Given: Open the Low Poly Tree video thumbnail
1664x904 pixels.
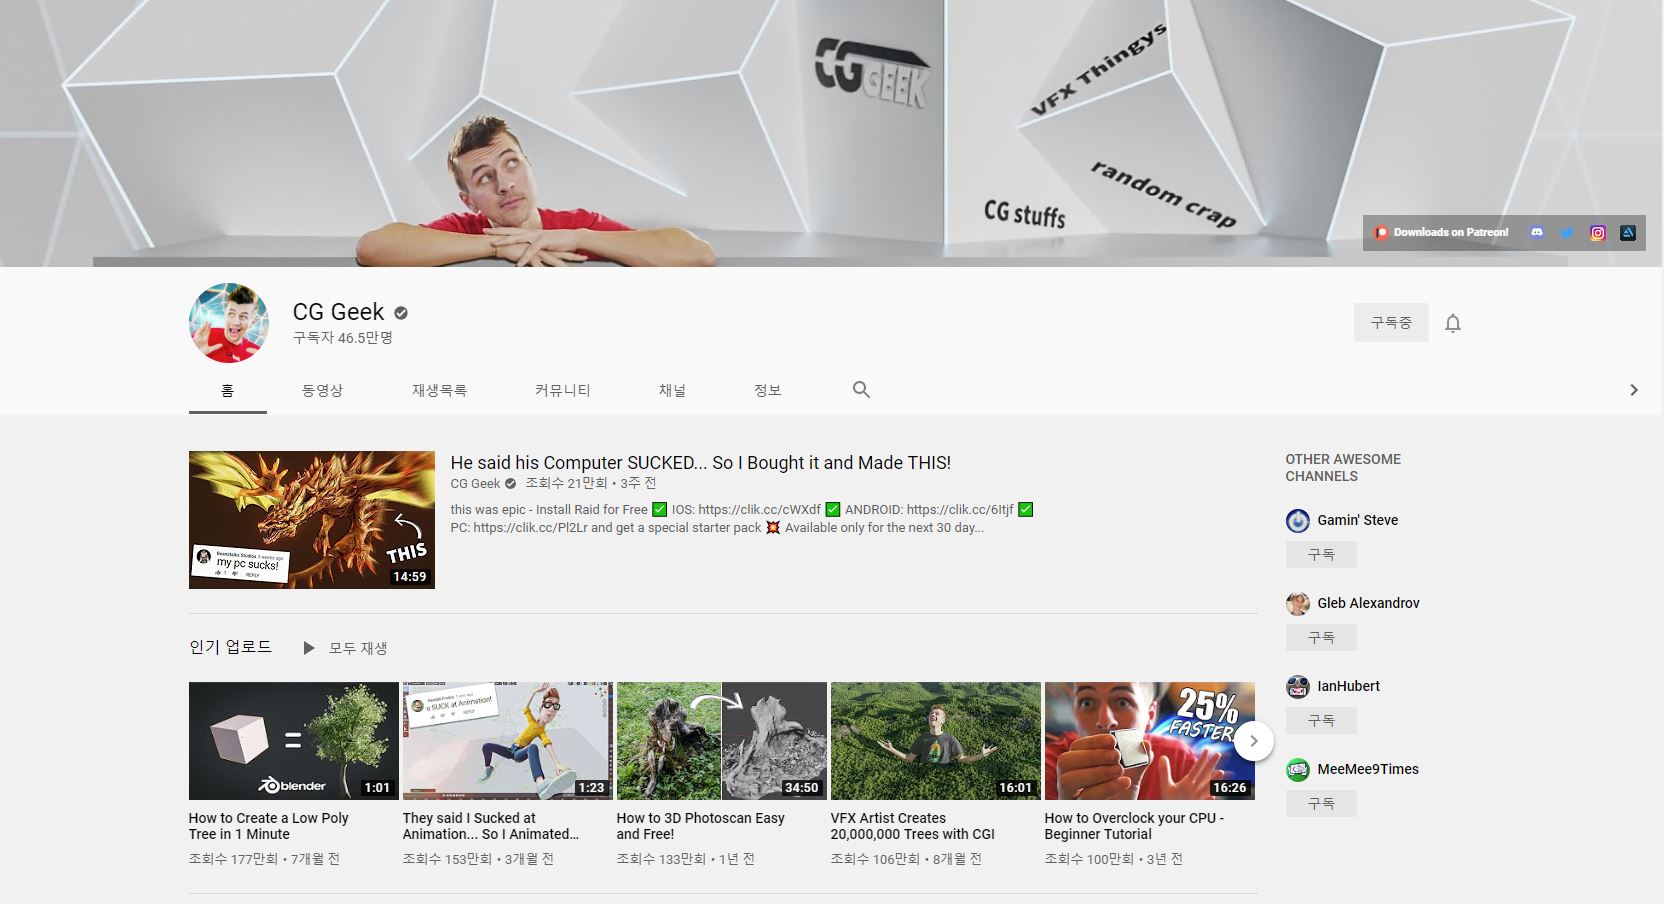Looking at the screenshot, I should [294, 741].
